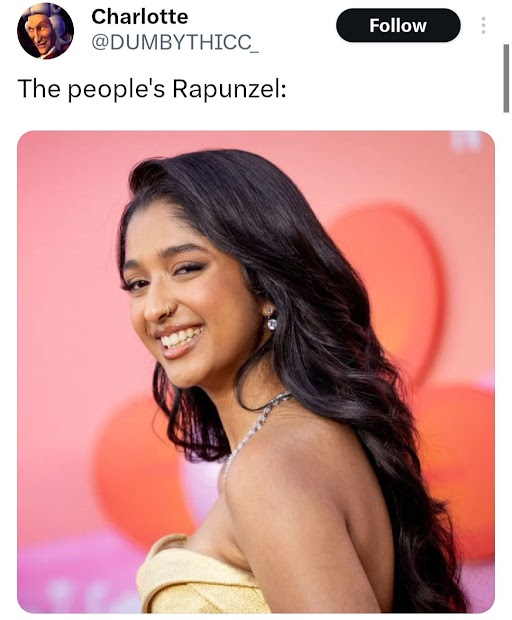Open the @DUMBYTHICC_ handle link
Image resolution: width=512 pixels, height=620 pixels.
pos(175,42)
